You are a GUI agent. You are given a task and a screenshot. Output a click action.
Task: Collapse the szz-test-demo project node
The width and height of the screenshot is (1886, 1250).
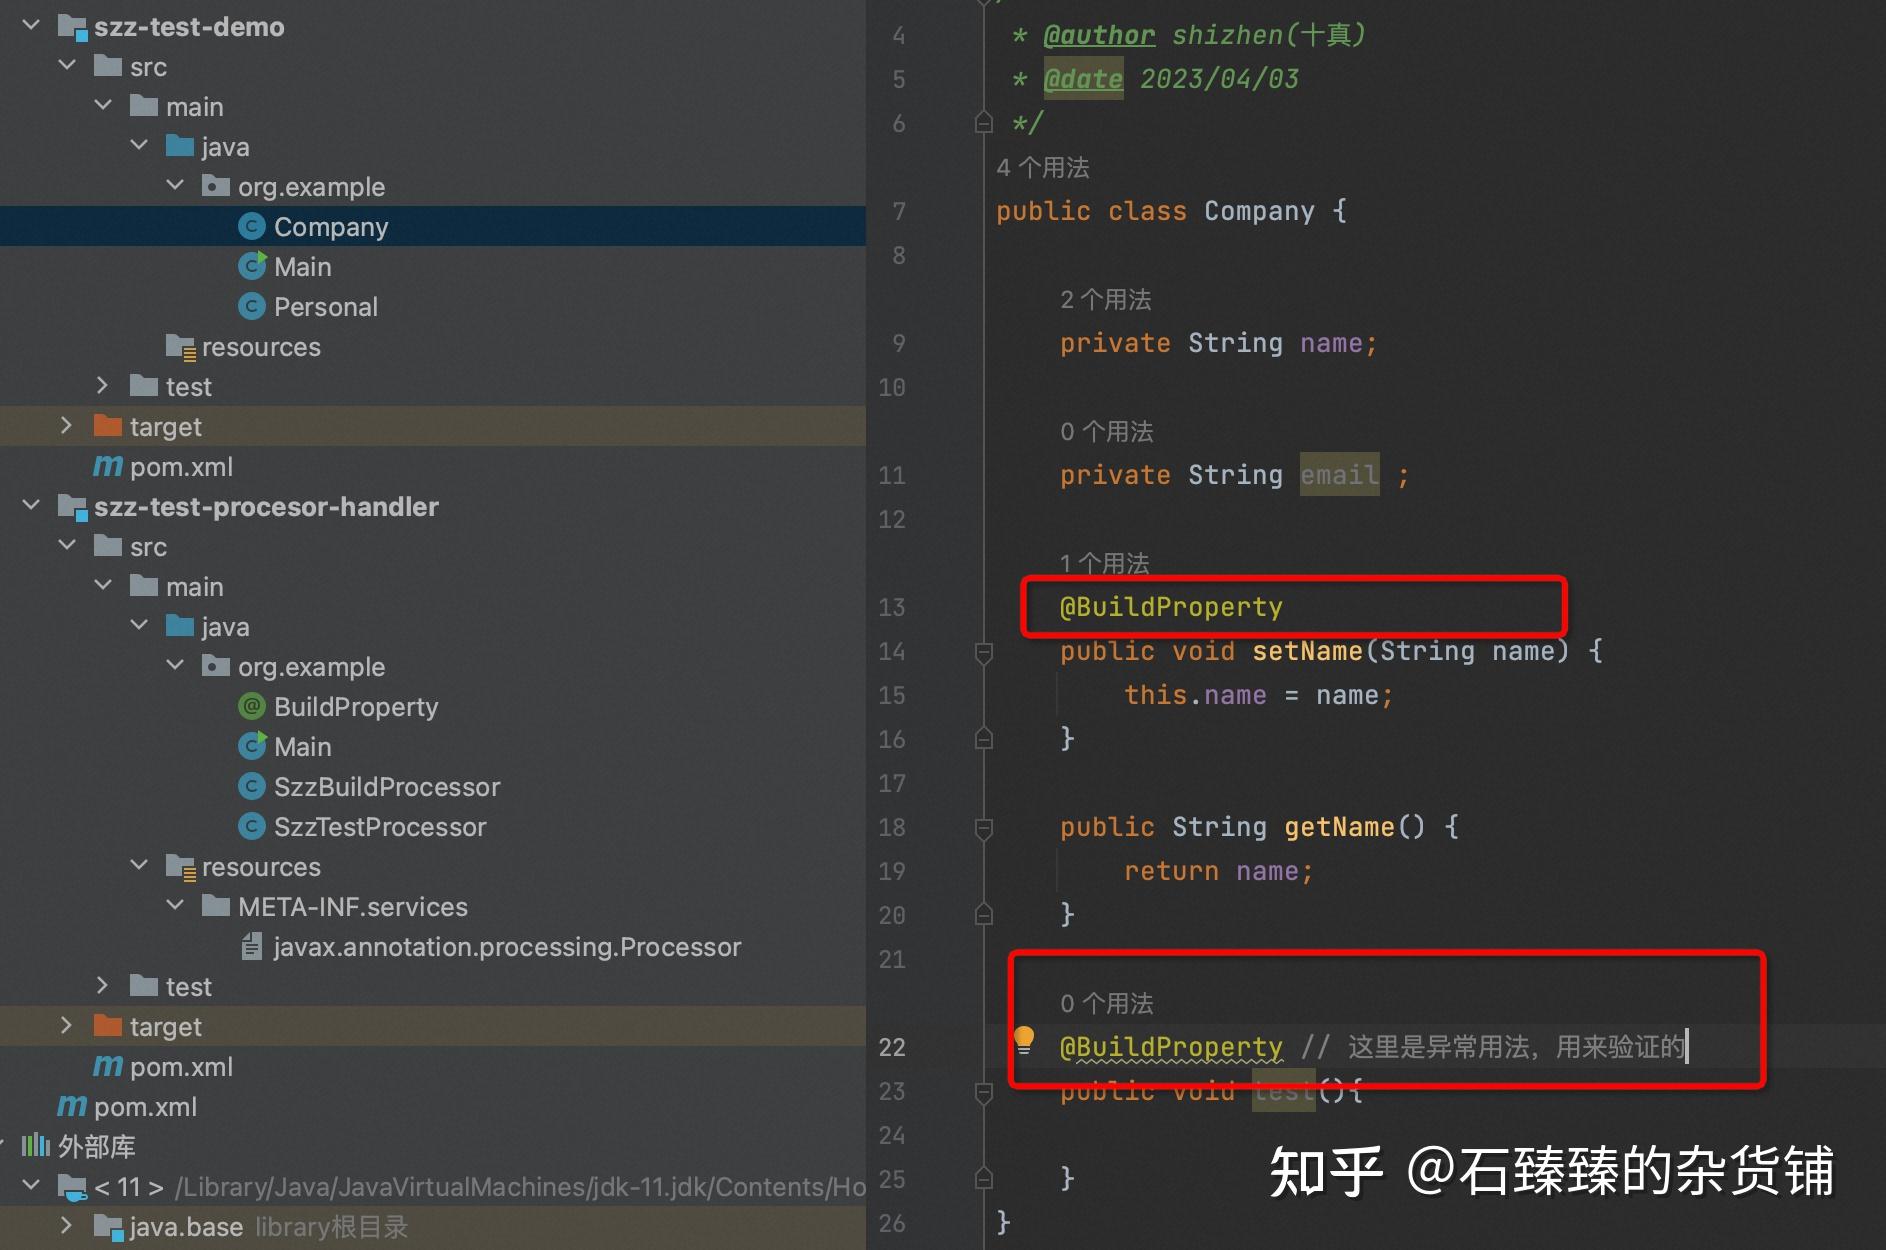click(x=31, y=26)
